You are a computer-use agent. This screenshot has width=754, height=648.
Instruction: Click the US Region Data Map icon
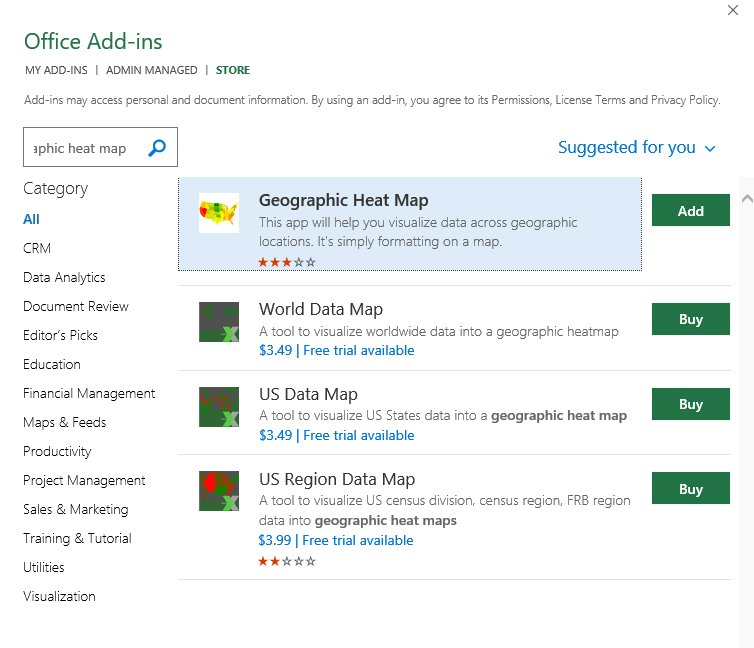[218, 491]
